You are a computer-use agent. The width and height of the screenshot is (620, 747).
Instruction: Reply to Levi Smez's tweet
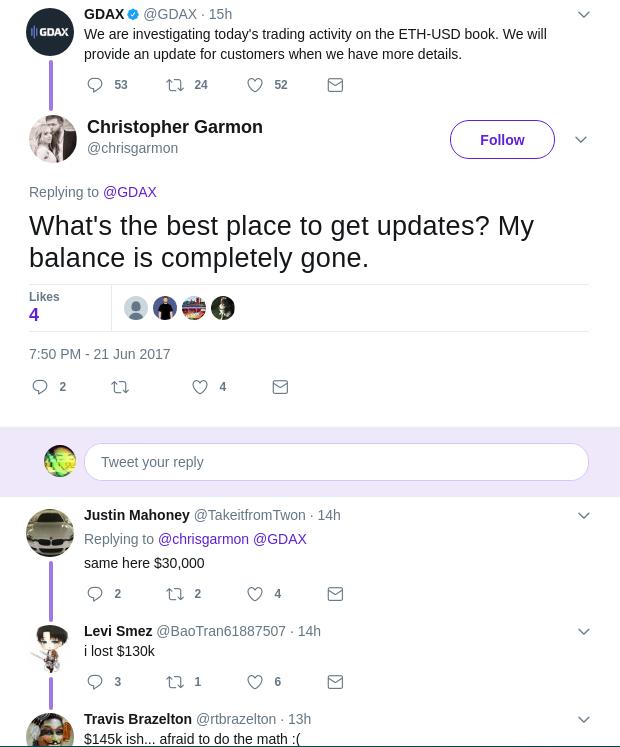tap(96, 682)
